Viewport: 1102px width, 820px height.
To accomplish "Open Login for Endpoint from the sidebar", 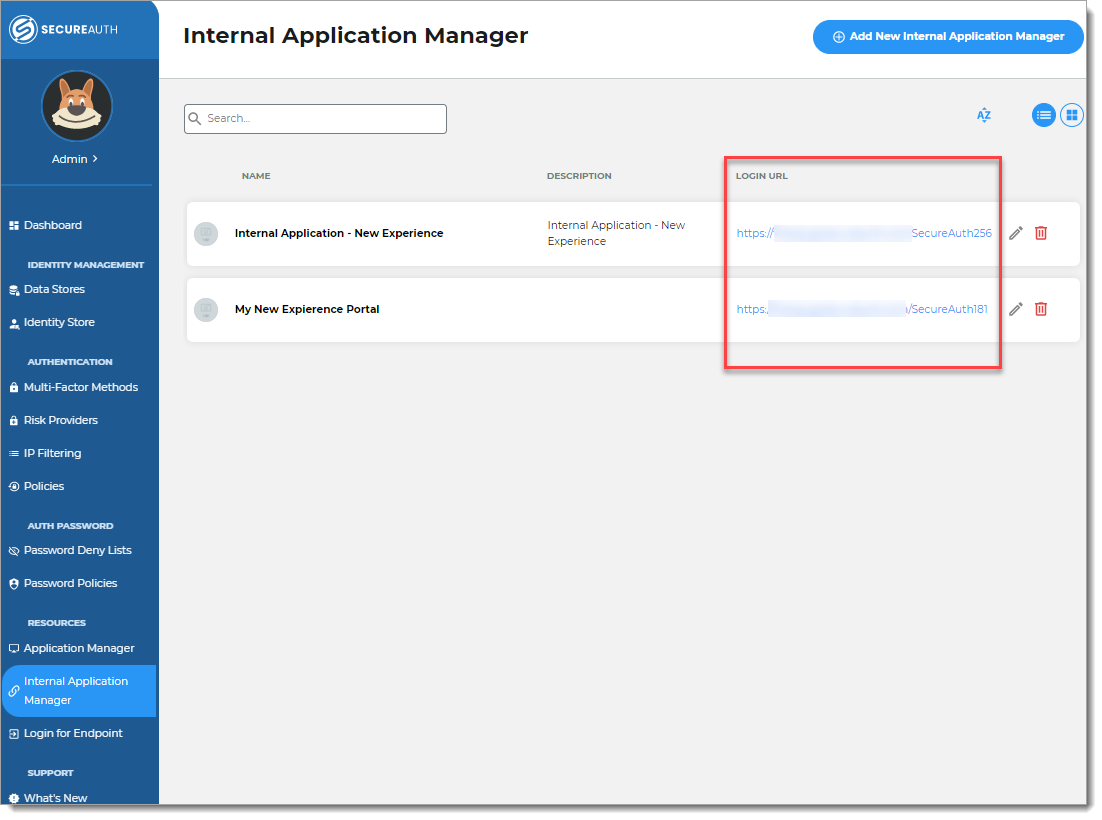I will click(70, 733).
